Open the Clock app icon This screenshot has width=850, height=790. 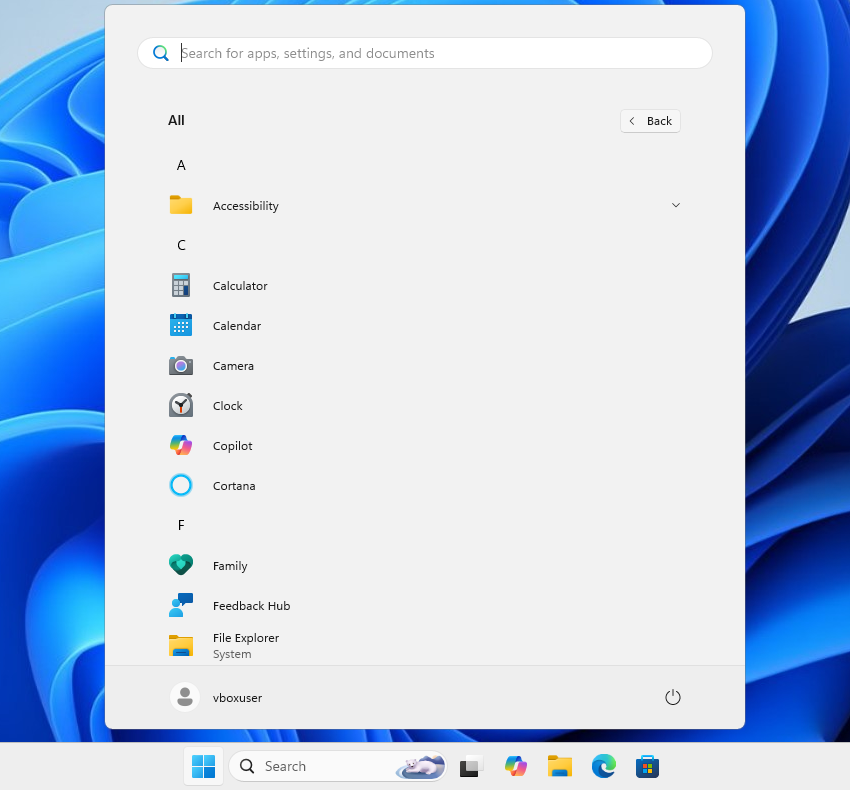[x=181, y=405]
